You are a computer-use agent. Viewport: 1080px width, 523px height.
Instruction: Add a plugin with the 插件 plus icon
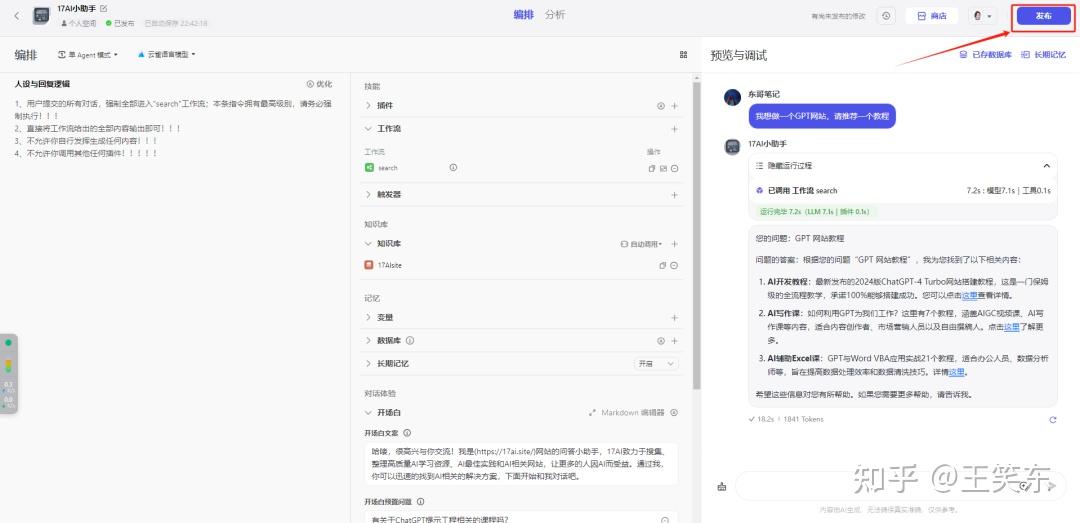point(674,106)
